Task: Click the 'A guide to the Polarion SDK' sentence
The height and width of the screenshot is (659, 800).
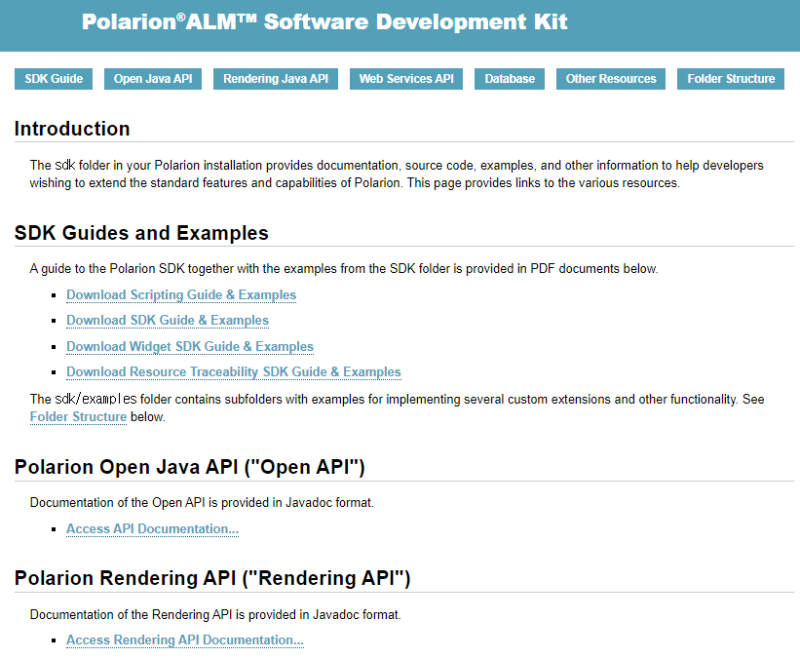Action: pyautogui.click(x=344, y=269)
